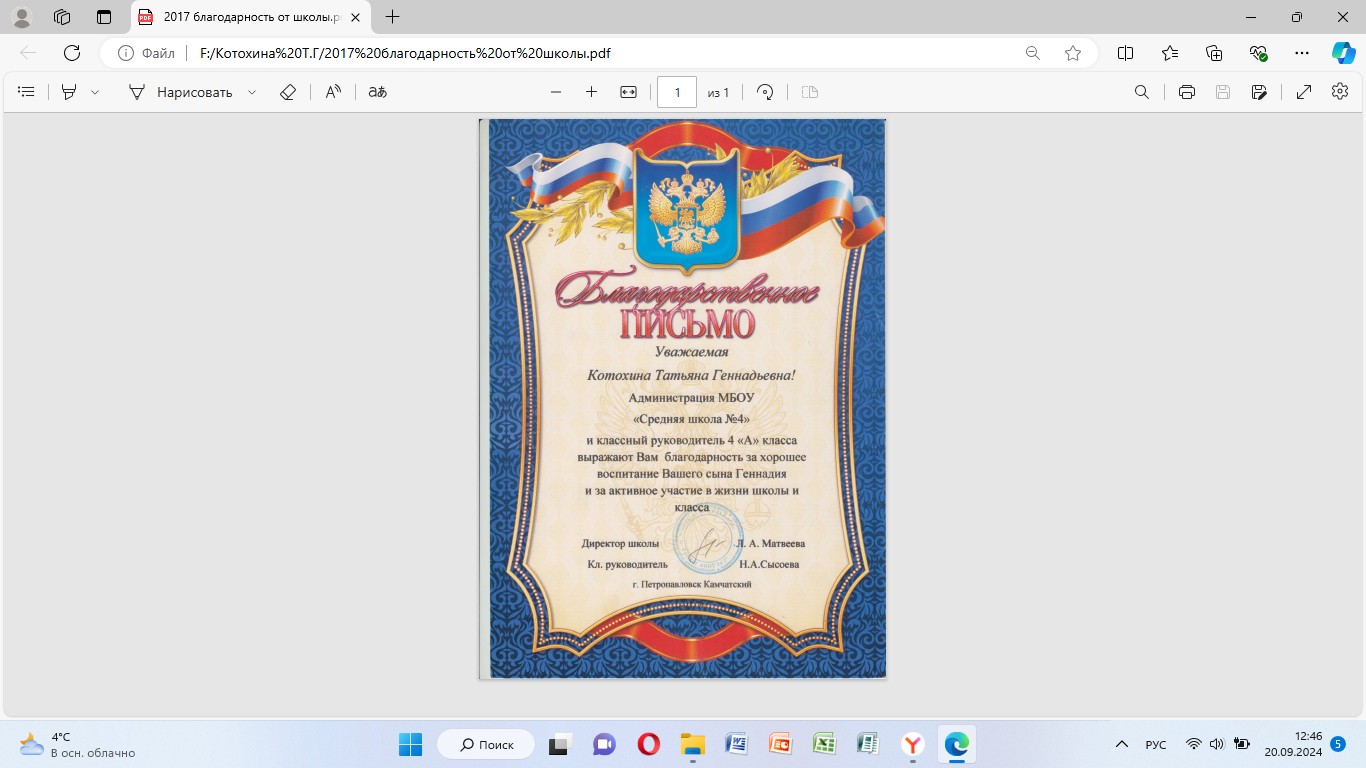
Task: Toggle fit to width view
Action: [x=628, y=92]
